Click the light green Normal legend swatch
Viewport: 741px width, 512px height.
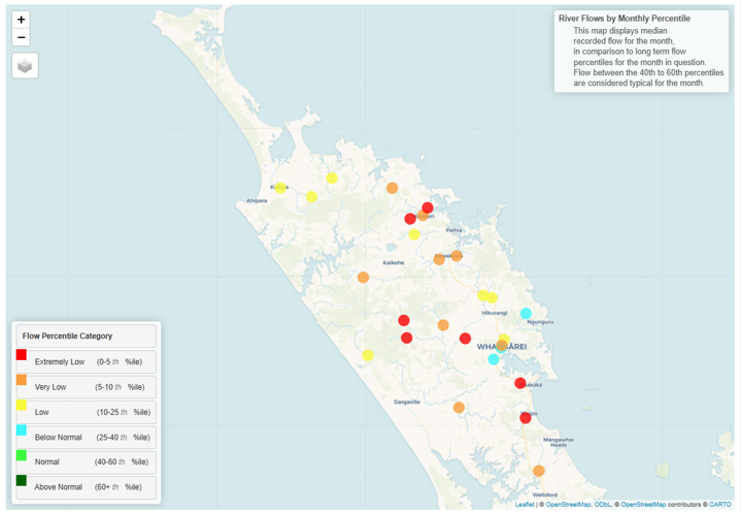(x=21, y=455)
